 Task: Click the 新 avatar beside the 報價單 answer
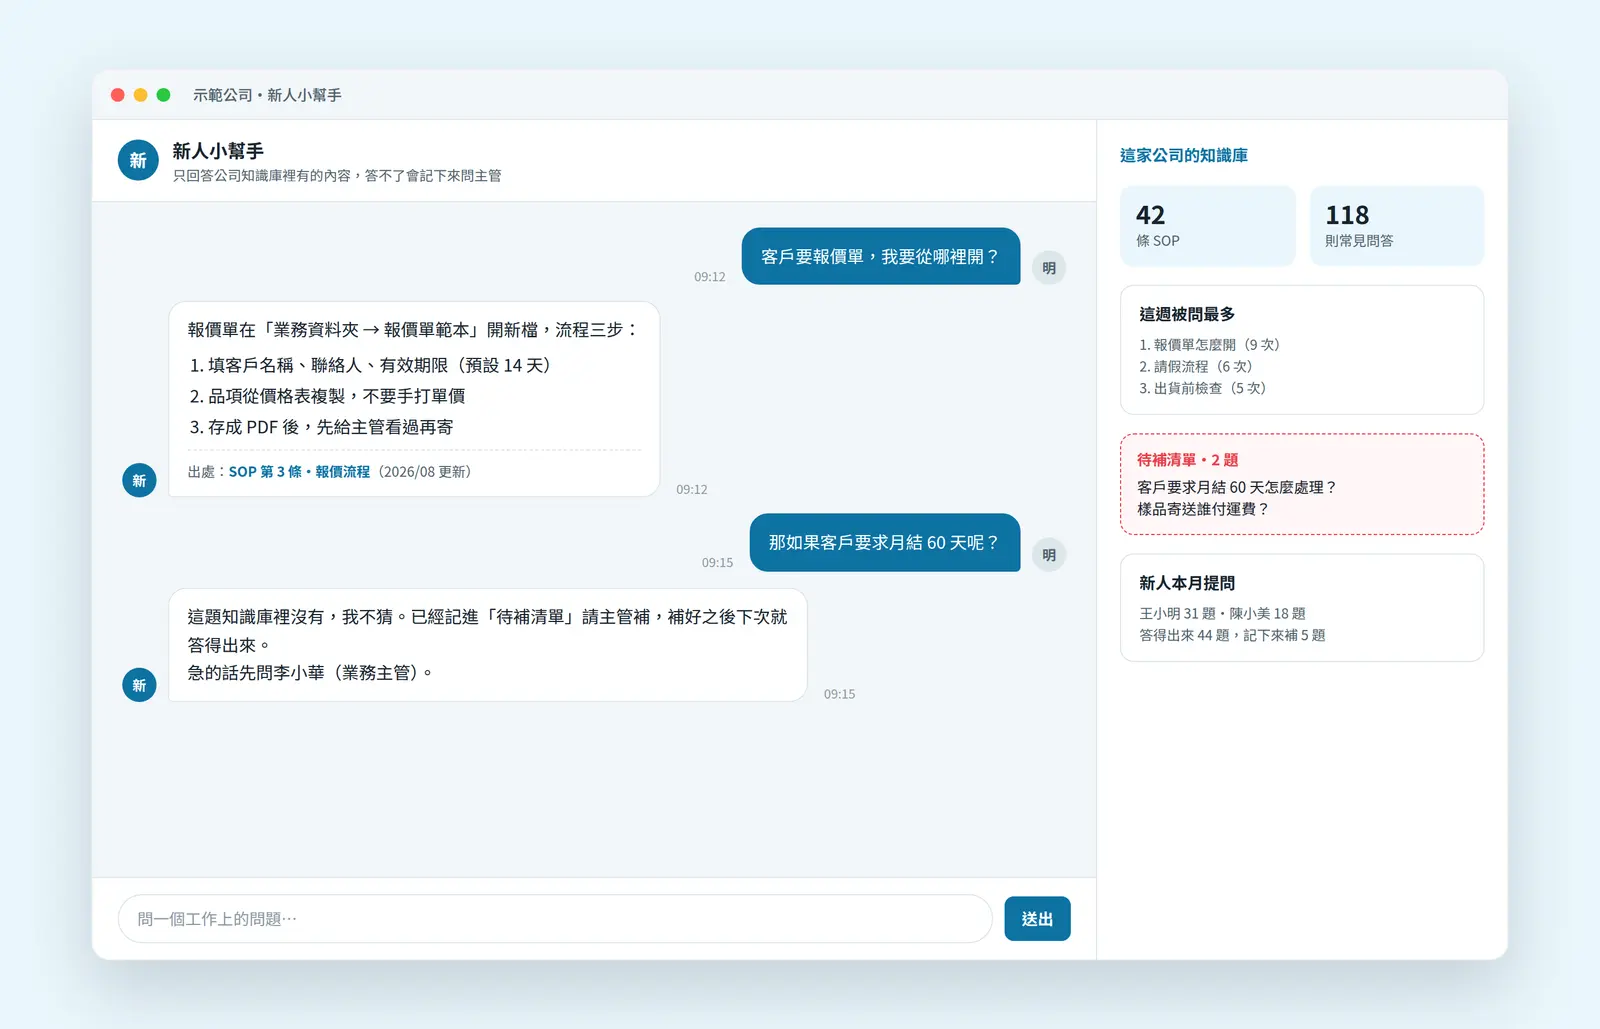pos(139,481)
